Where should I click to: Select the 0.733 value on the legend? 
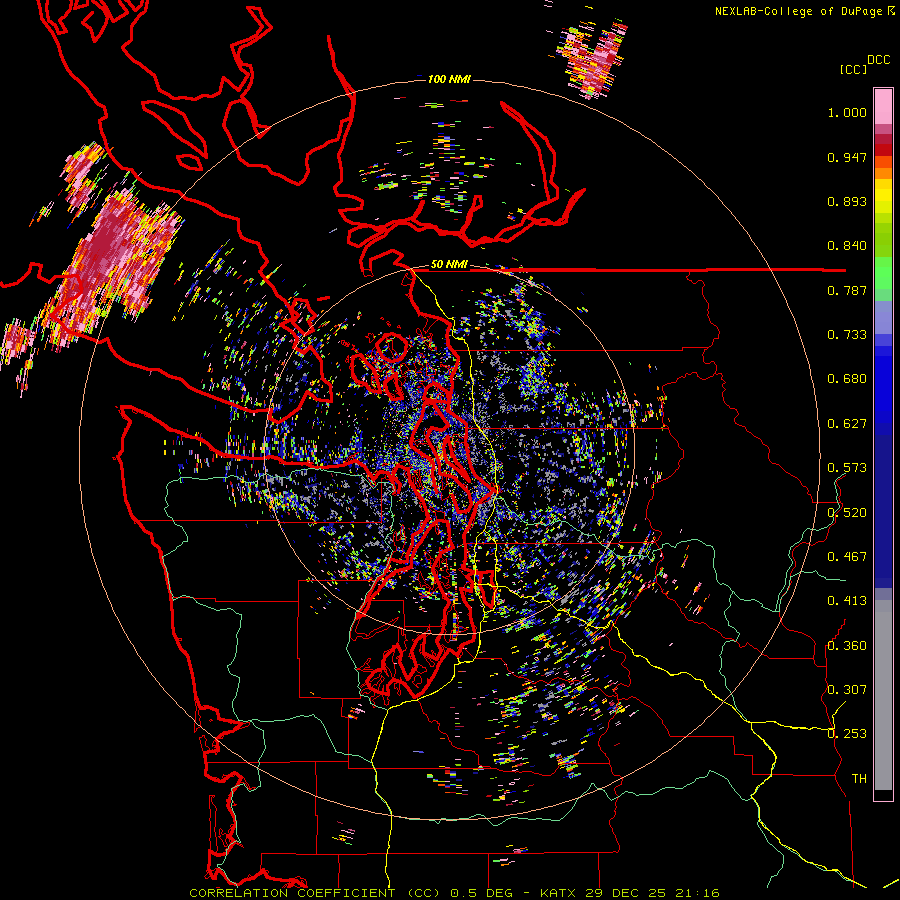[847, 335]
